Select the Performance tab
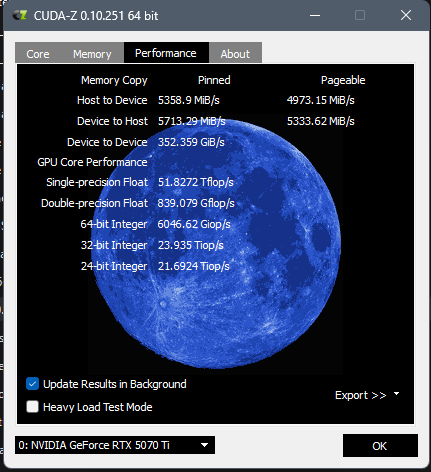 pos(166,53)
